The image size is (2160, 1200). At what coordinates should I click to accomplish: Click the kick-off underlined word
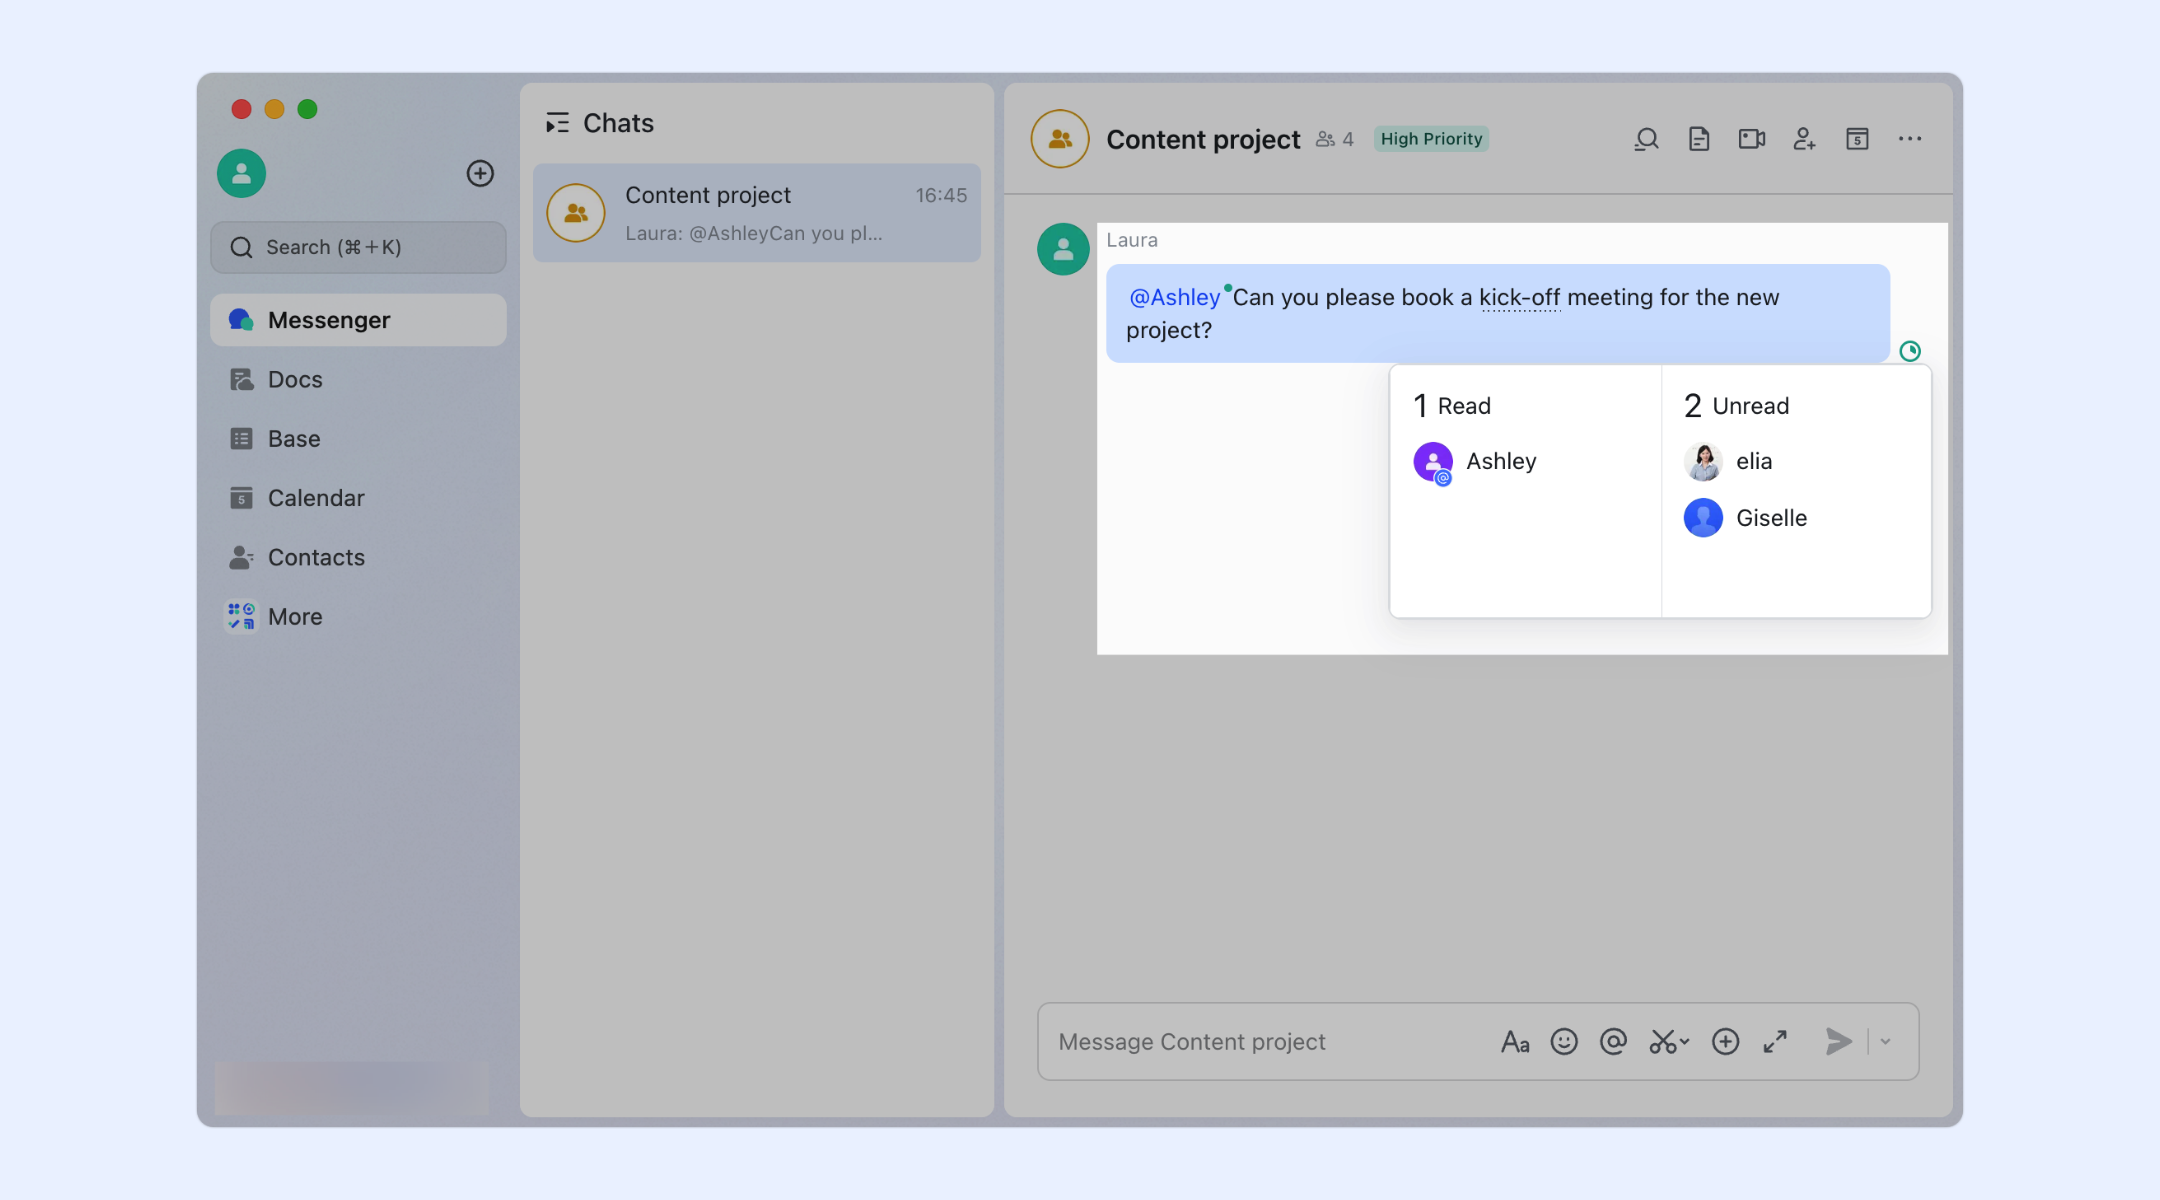pos(1519,297)
